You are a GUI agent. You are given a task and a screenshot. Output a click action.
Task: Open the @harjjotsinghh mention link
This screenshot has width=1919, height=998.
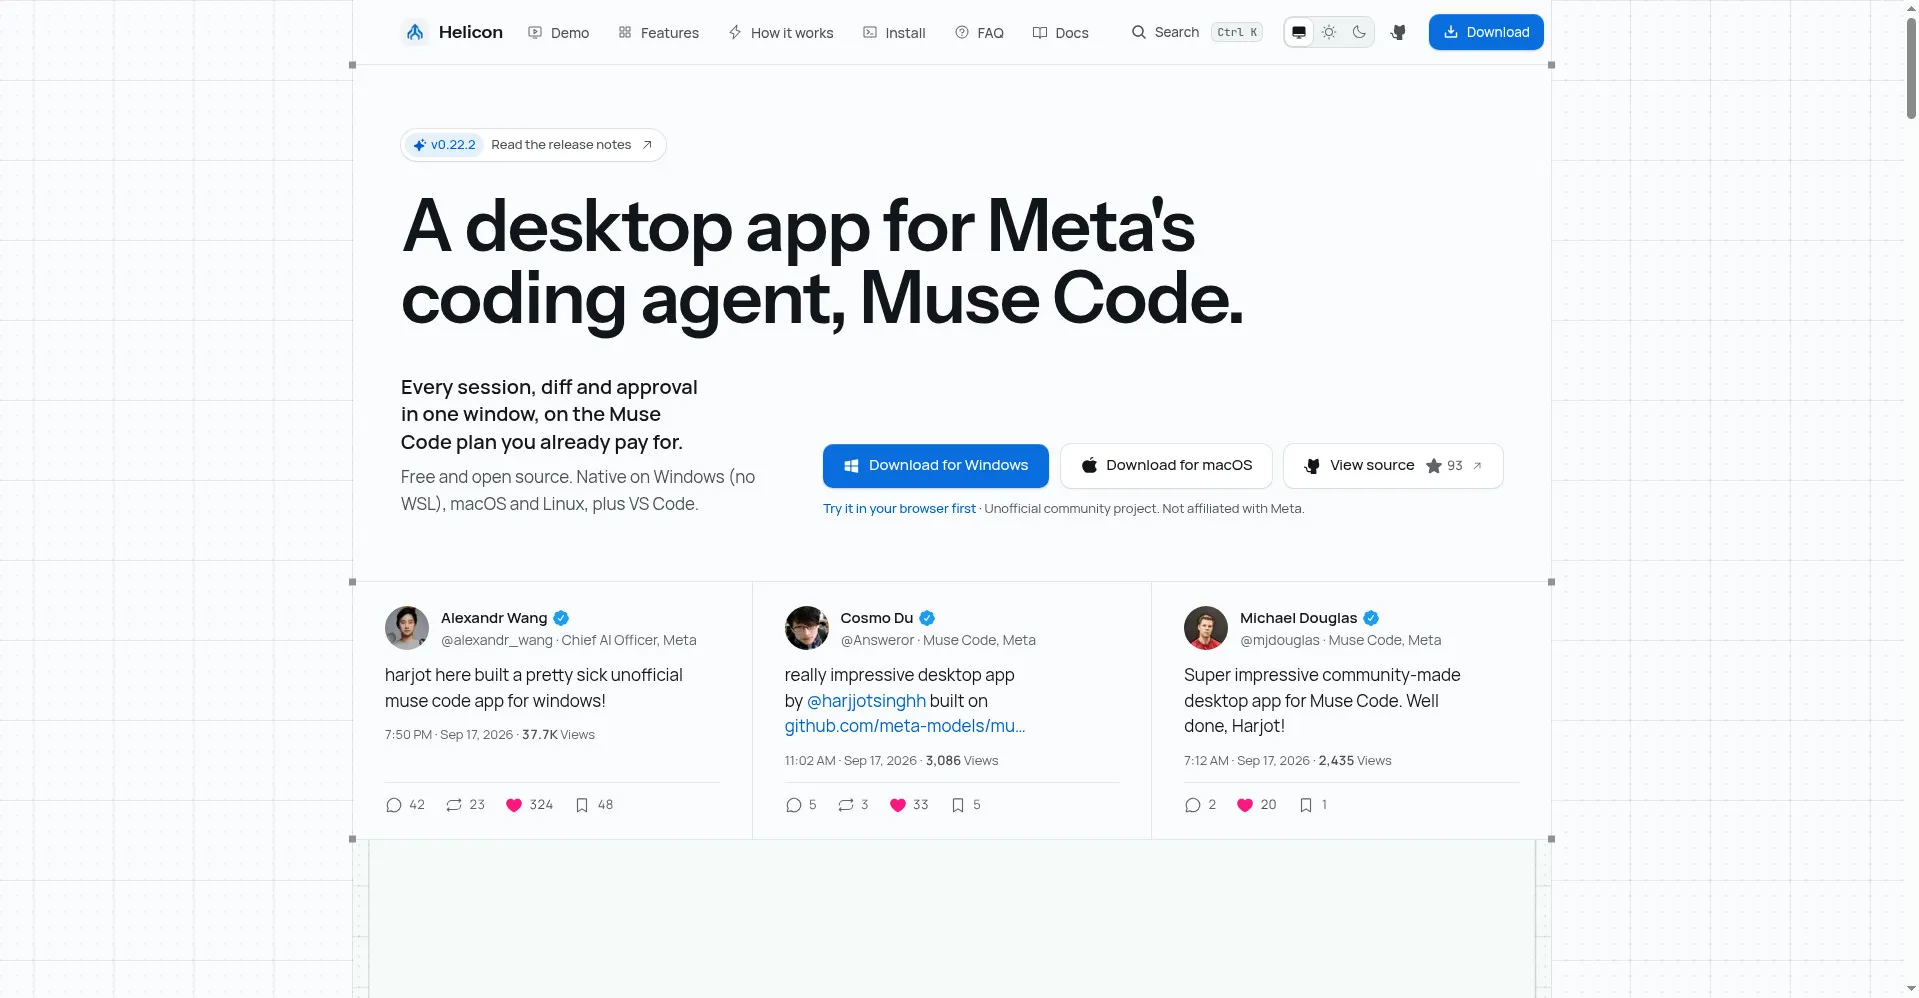pyautogui.click(x=866, y=701)
